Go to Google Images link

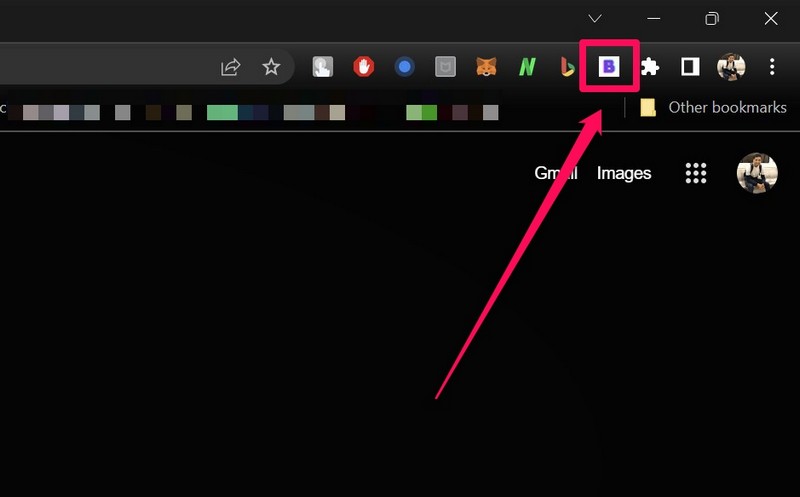[x=624, y=173]
